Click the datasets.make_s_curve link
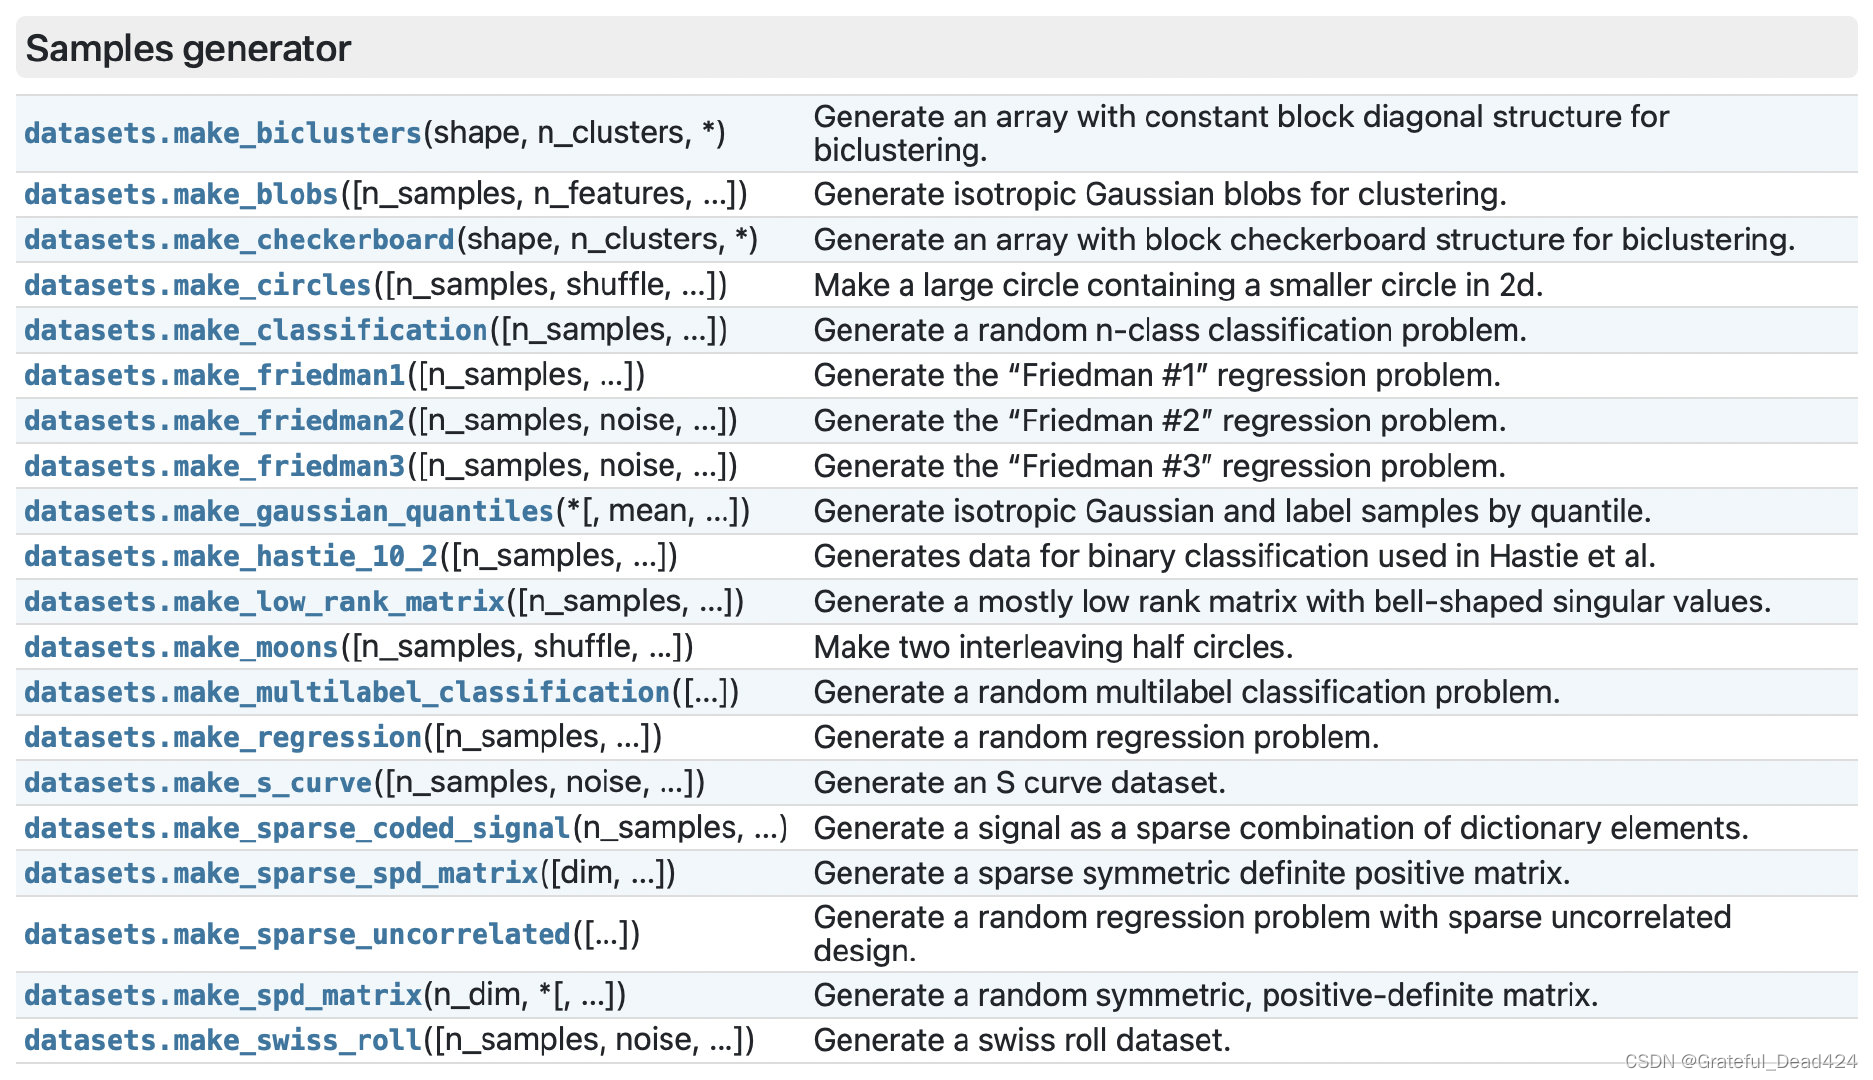Screen dimensions: 1873x1080 [197, 783]
